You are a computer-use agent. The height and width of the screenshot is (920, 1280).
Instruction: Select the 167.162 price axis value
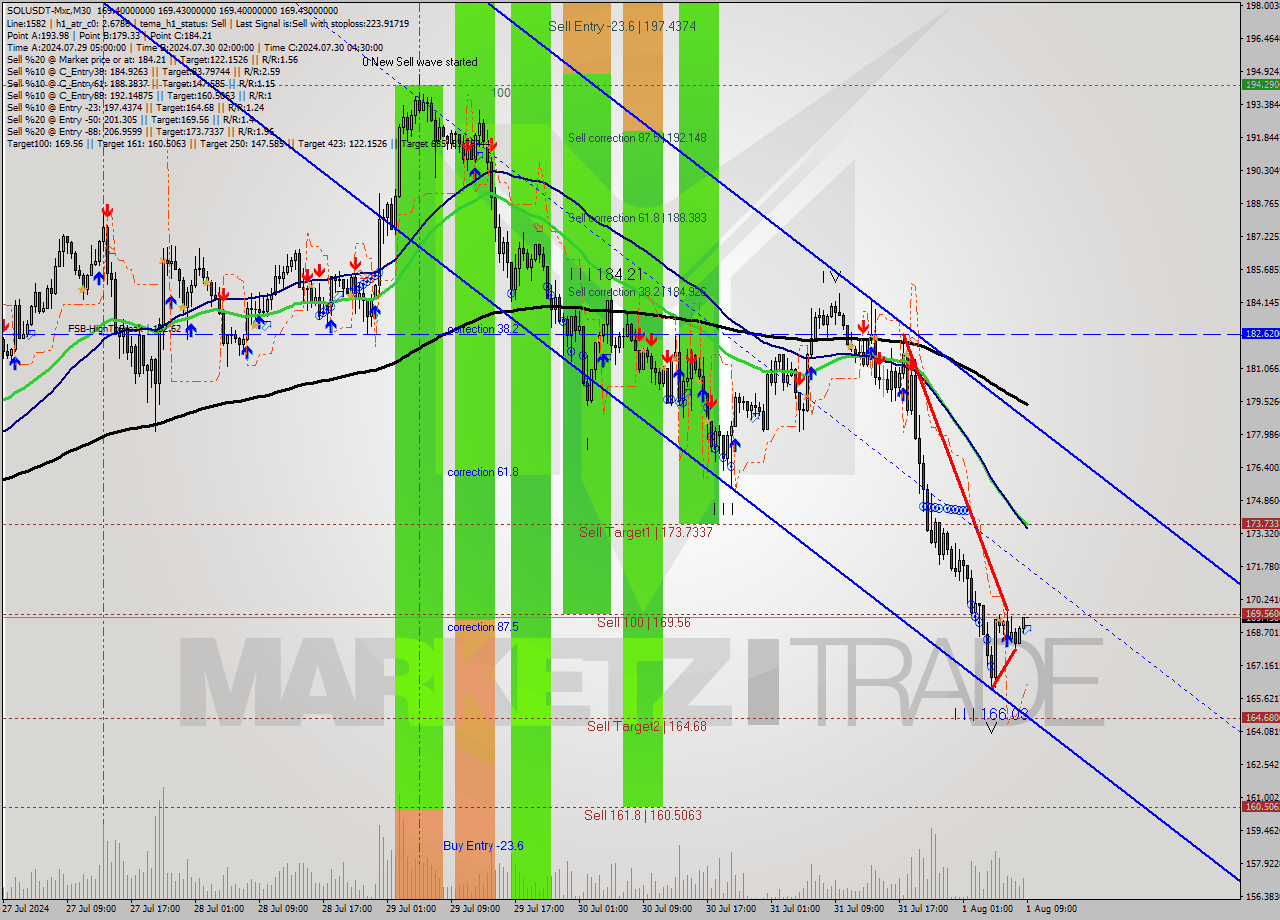click(x=1261, y=666)
